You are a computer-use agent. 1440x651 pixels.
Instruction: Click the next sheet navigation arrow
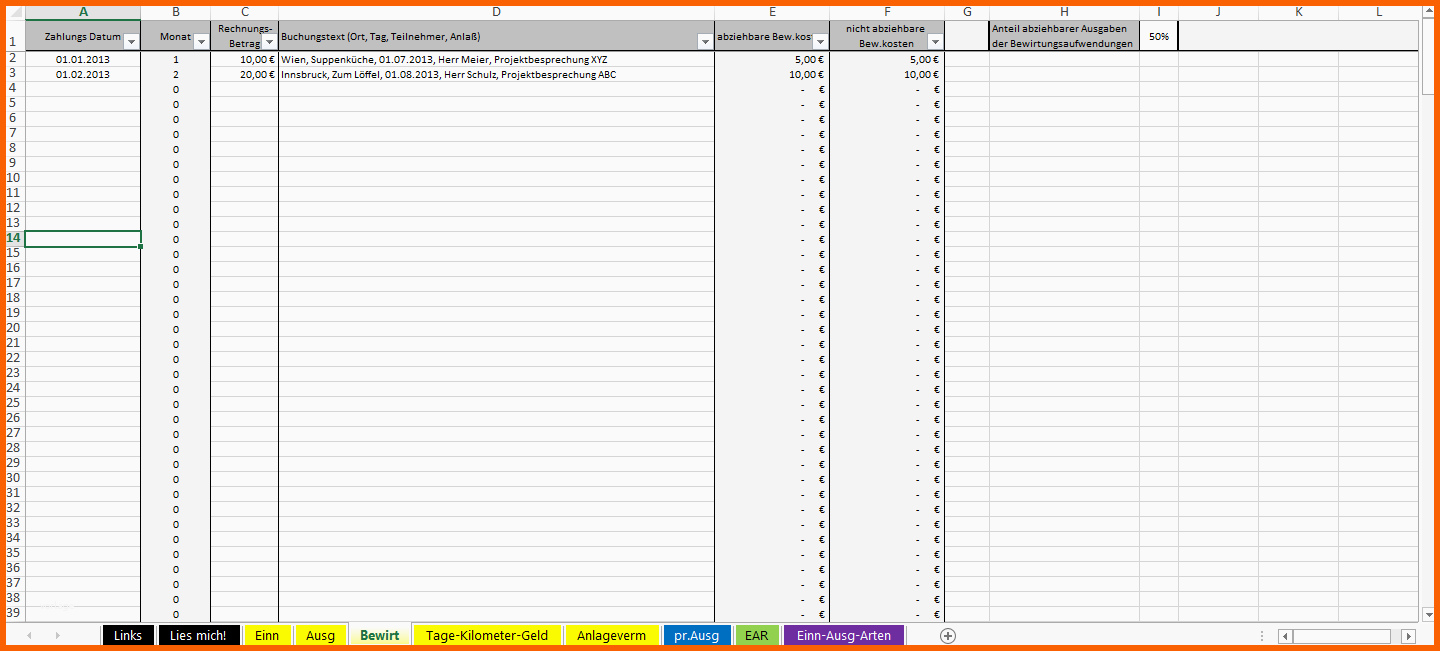(57, 636)
